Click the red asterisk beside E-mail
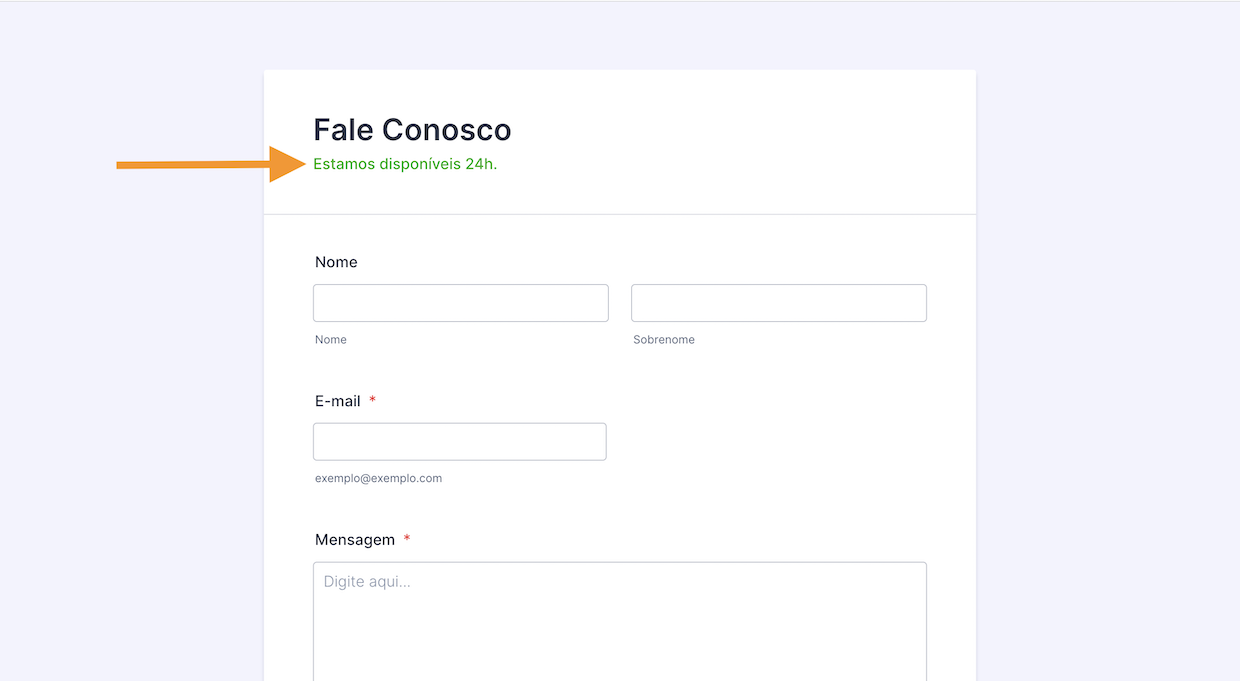This screenshot has width=1240, height=681. (373, 400)
